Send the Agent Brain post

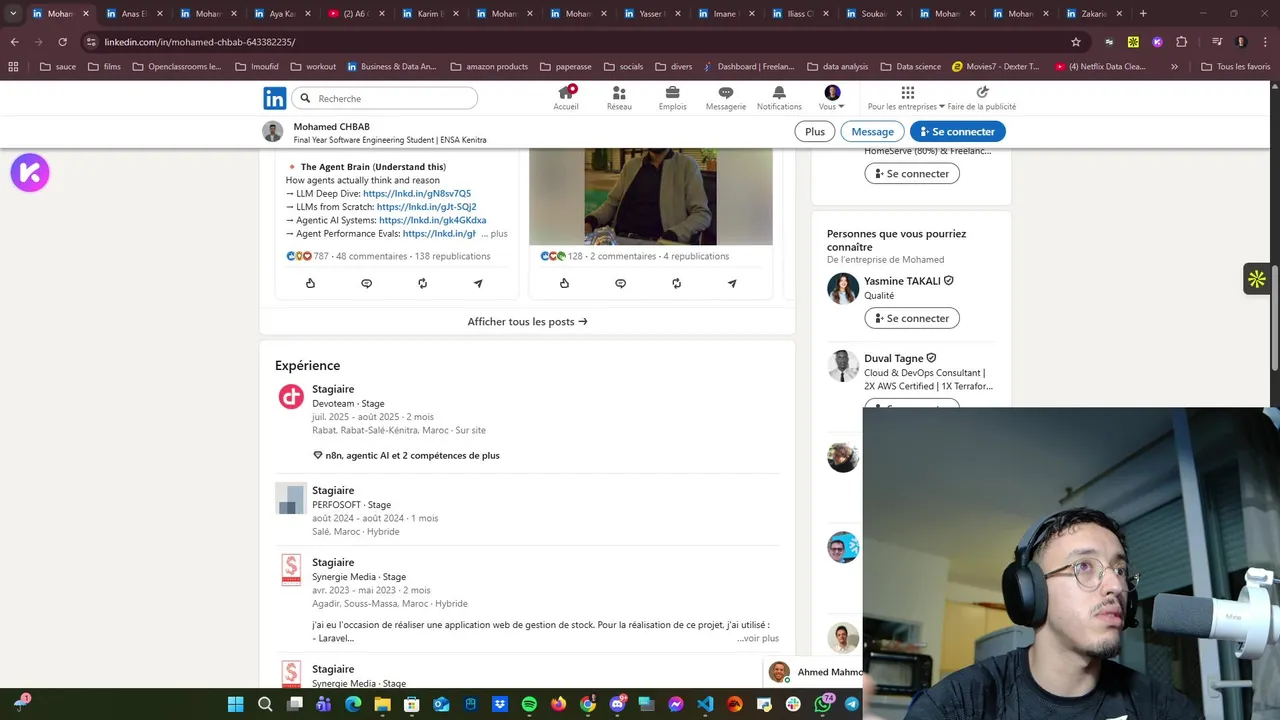pyautogui.click(x=478, y=283)
